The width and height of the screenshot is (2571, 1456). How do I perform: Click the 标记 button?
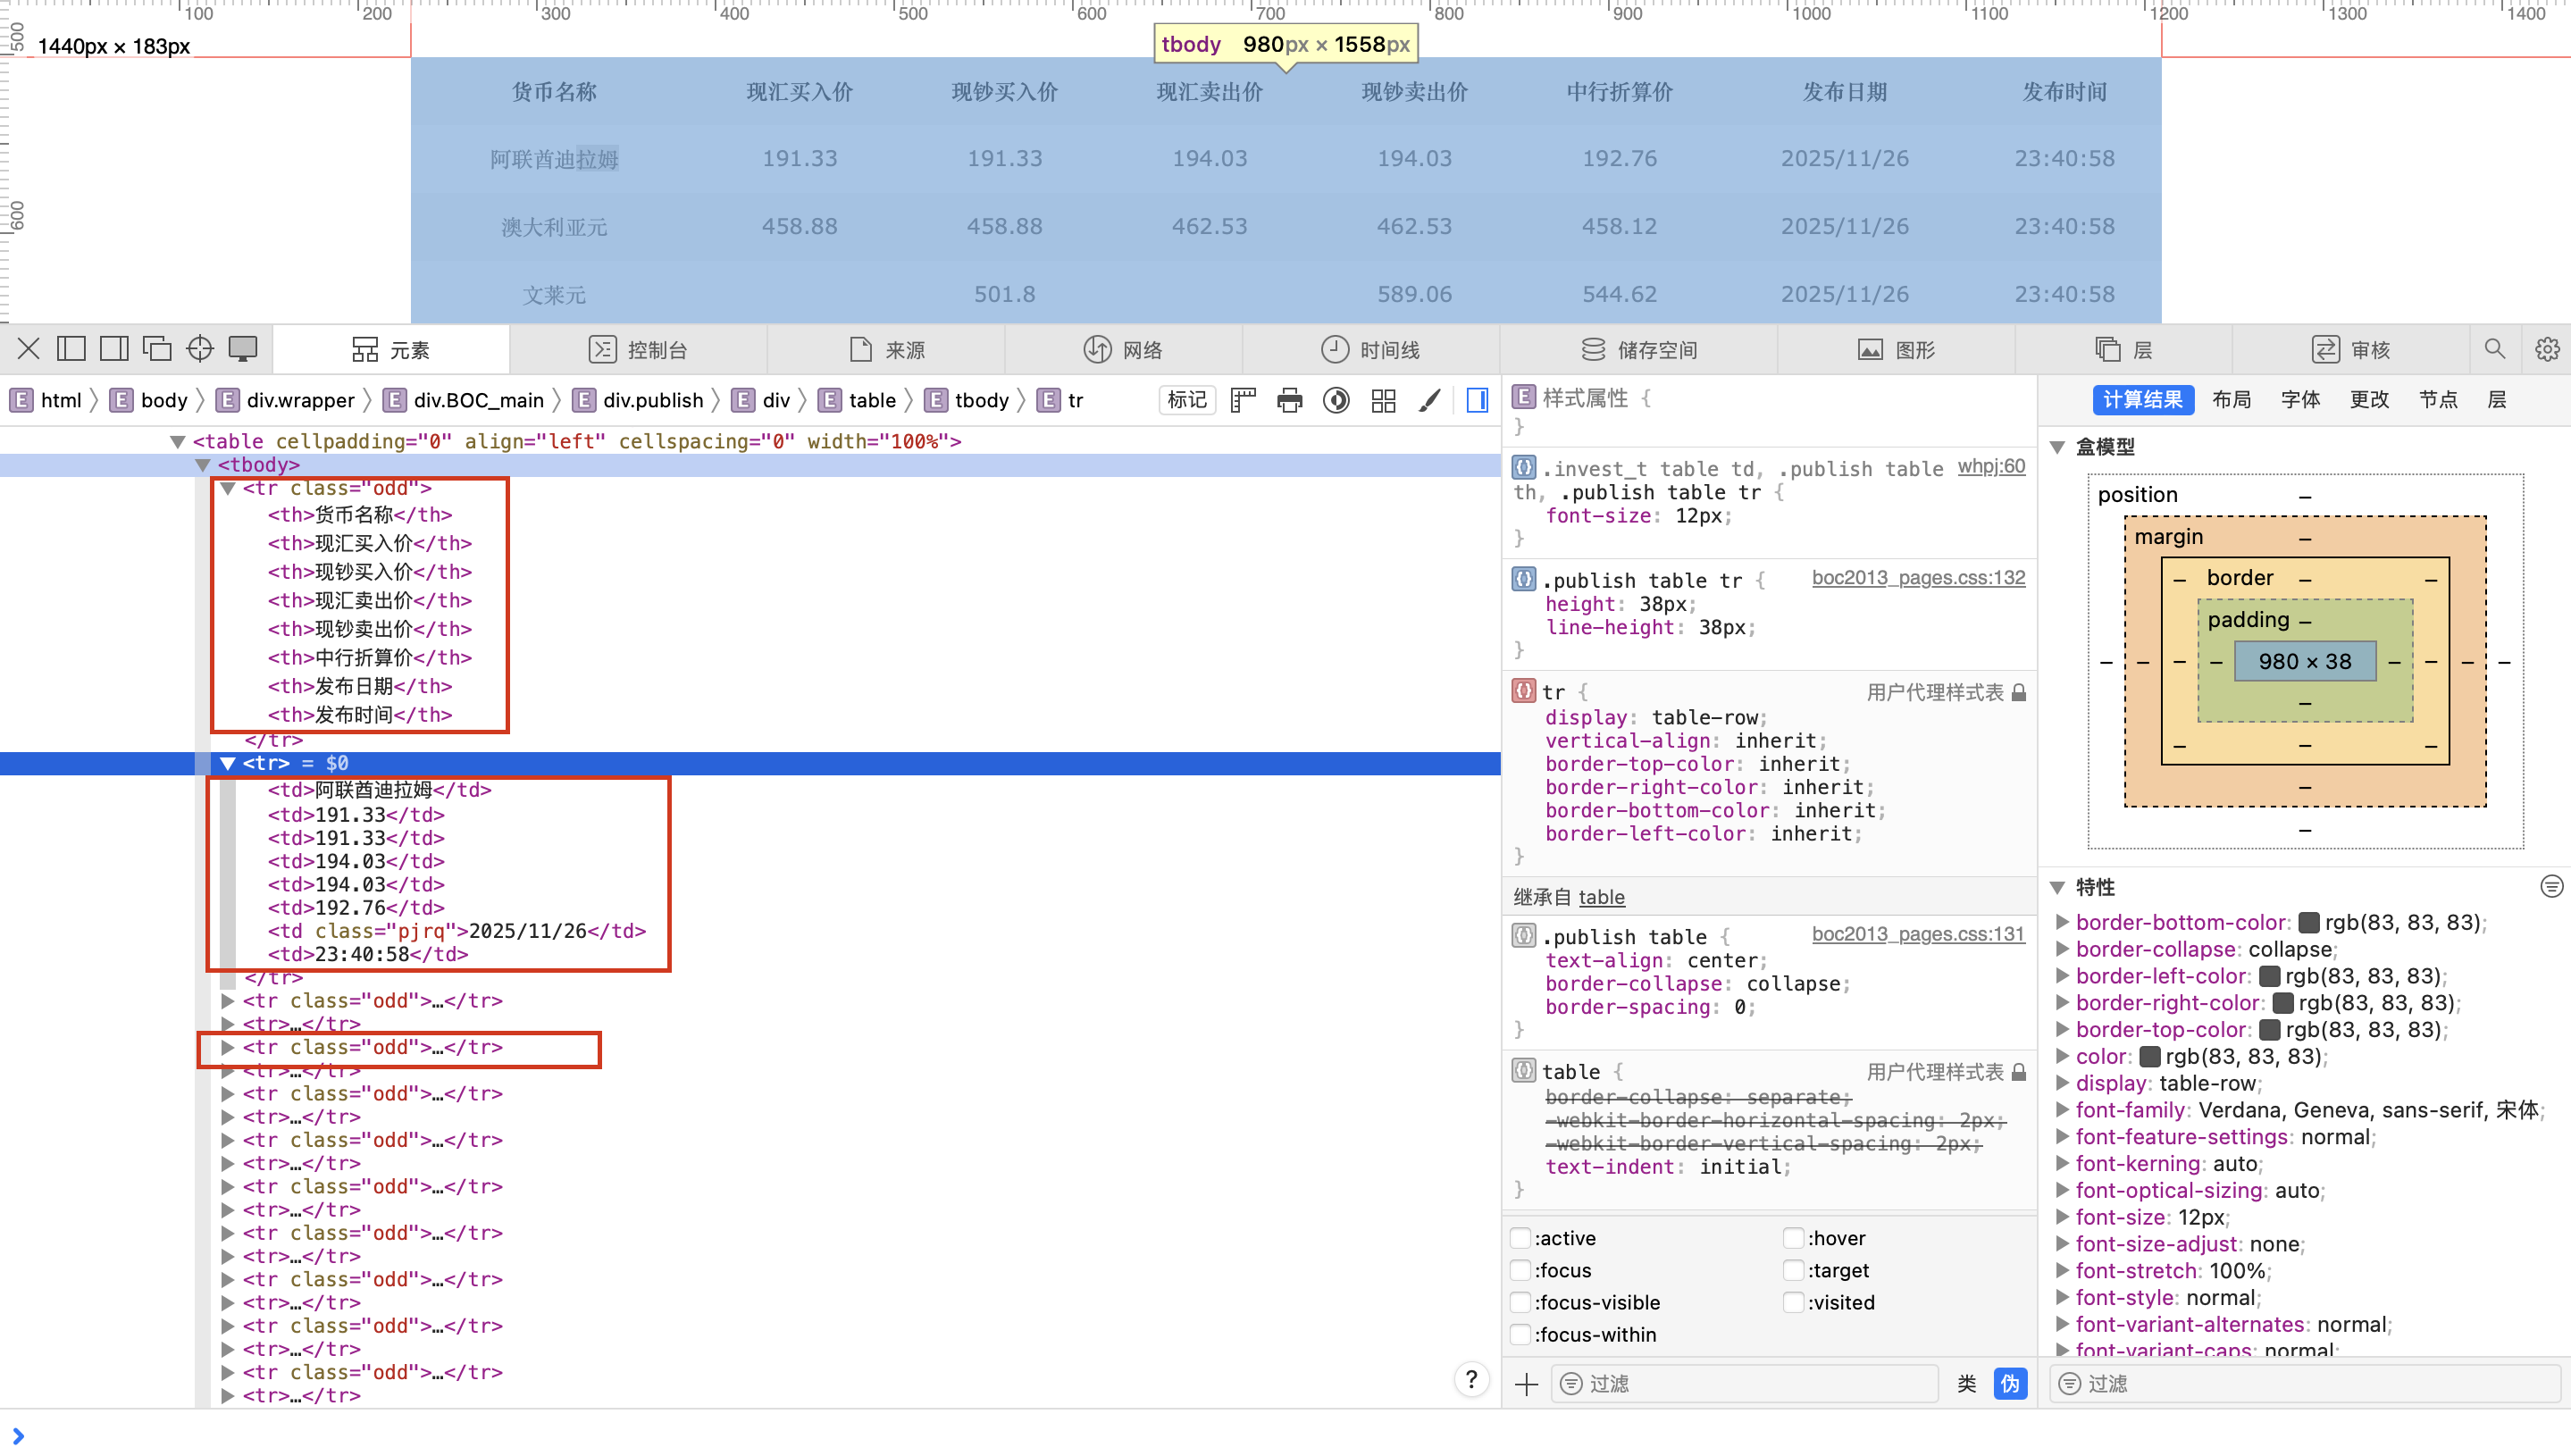pyautogui.click(x=1186, y=400)
